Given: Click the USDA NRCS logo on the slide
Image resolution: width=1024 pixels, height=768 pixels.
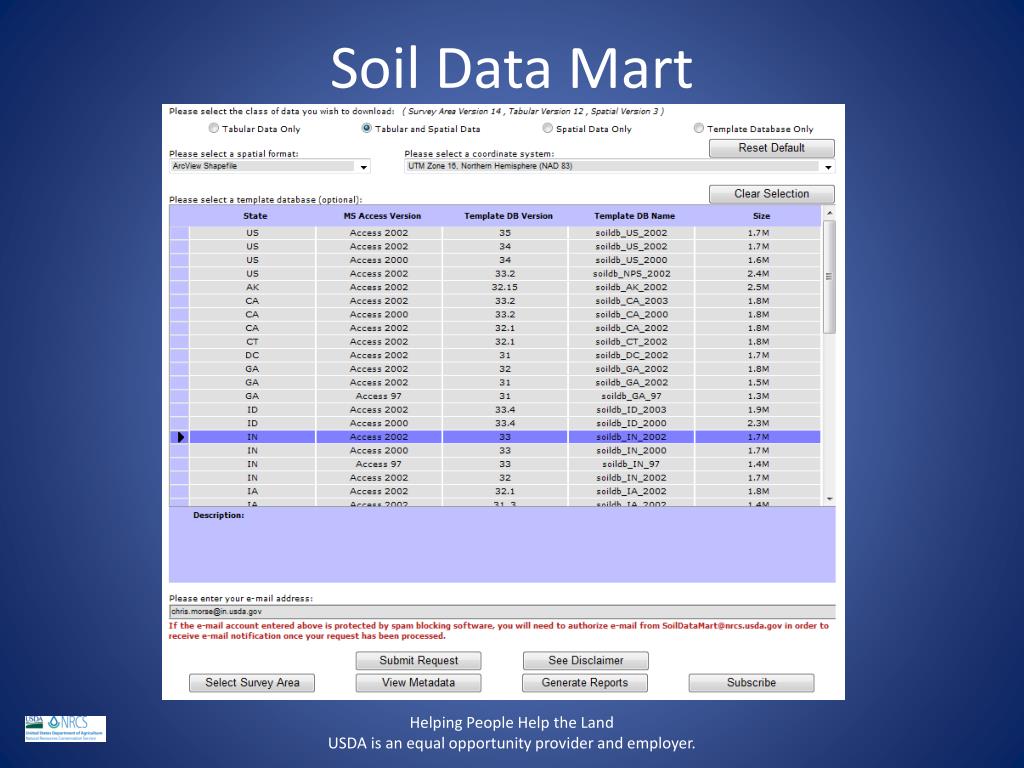Looking at the screenshot, I should pos(65,729).
